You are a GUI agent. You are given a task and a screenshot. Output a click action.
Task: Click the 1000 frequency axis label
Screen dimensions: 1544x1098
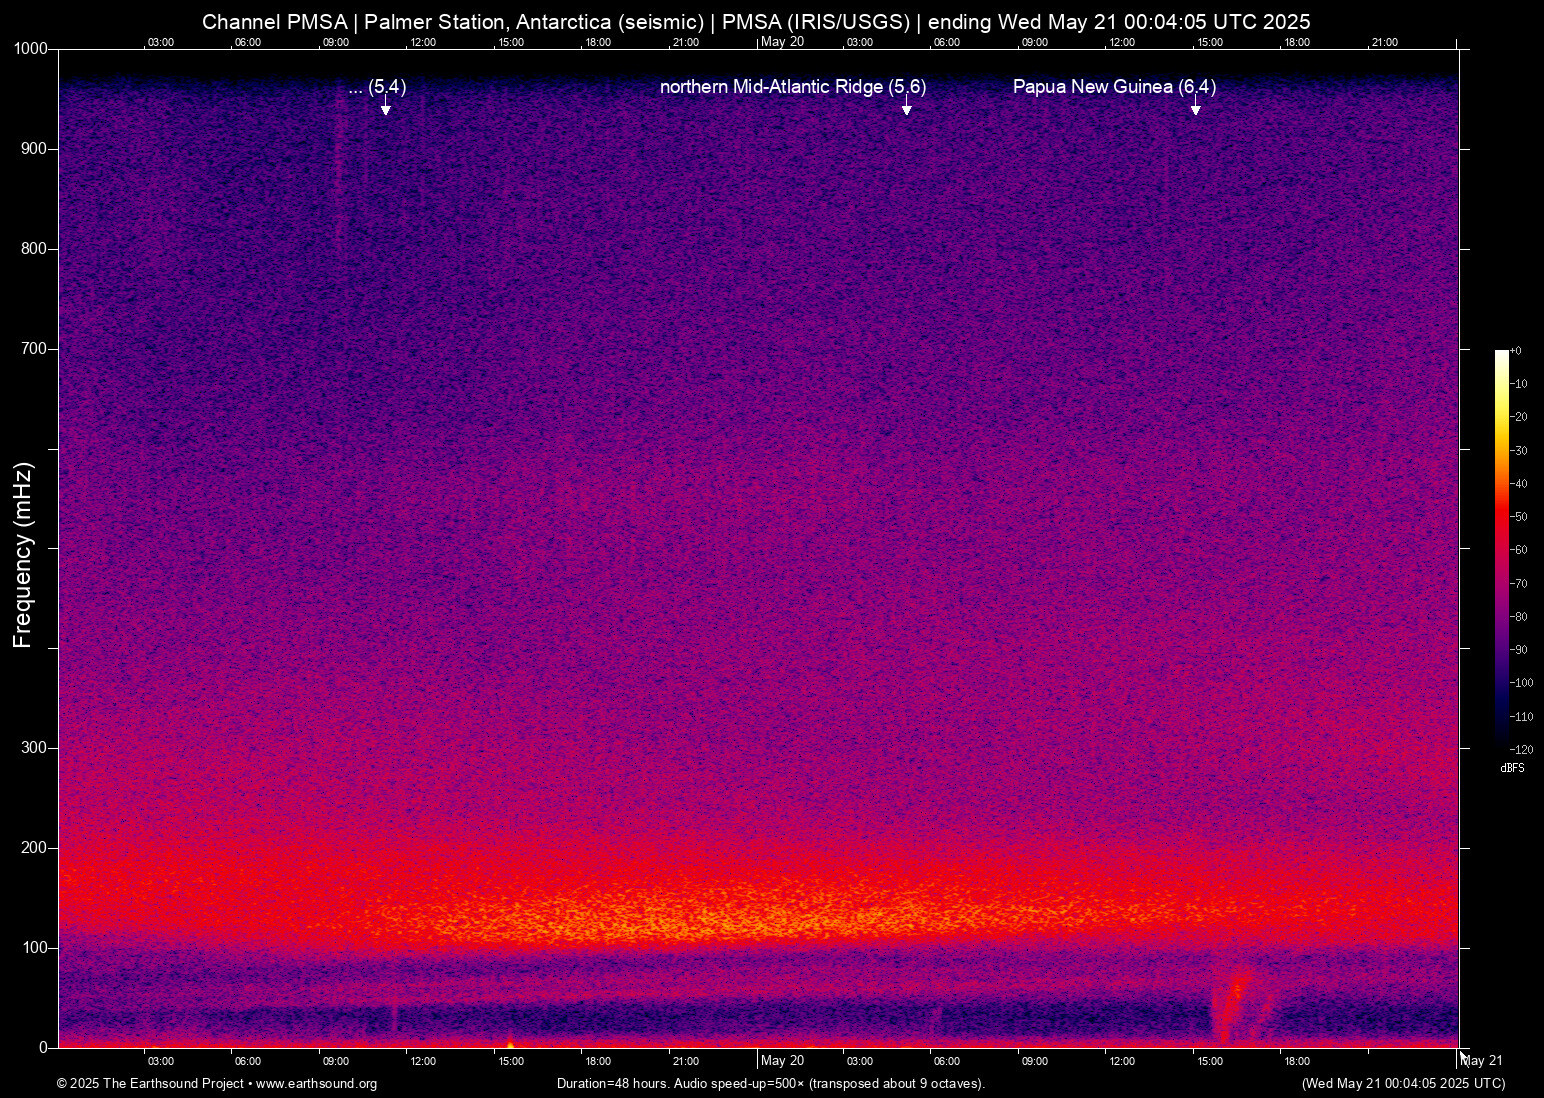pyautogui.click(x=31, y=49)
